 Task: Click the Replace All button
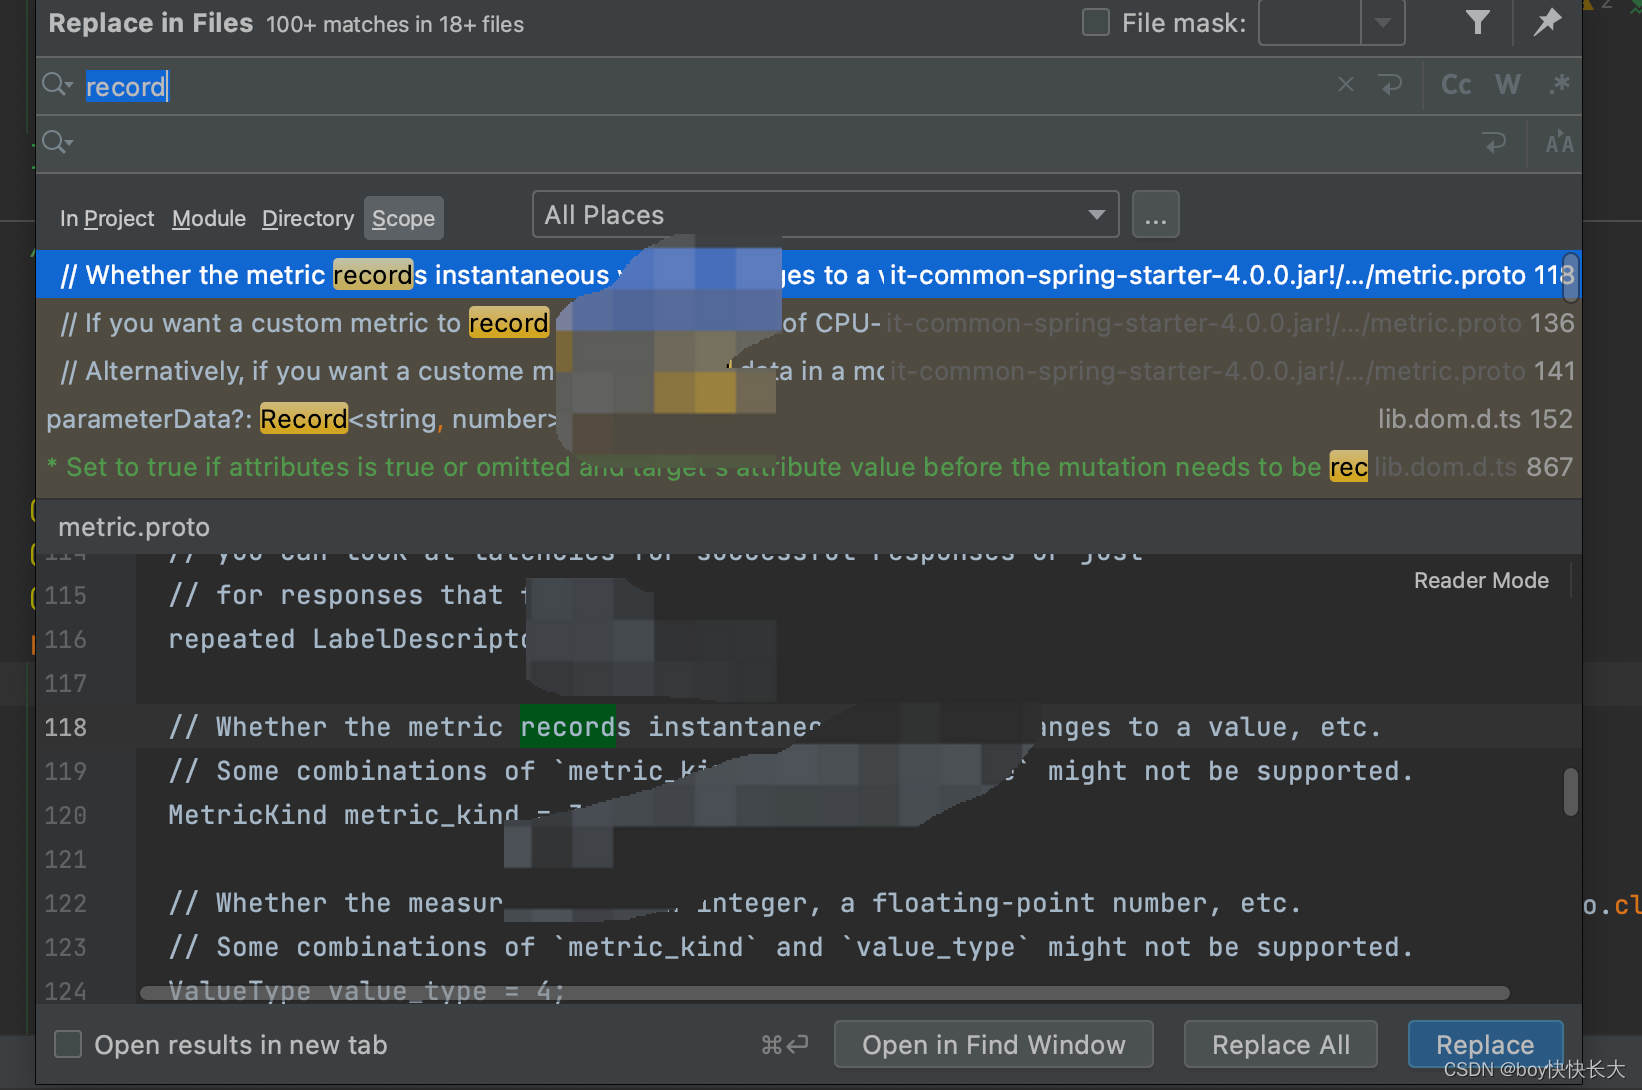(x=1280, y=1044)
